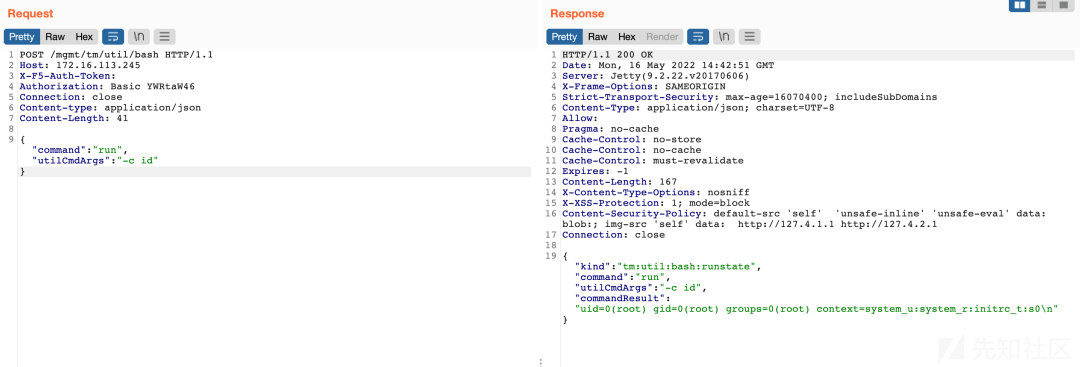1080x367 pixels.
Task: Select Pretty tab in Response panel
Action: pos(565,36)
